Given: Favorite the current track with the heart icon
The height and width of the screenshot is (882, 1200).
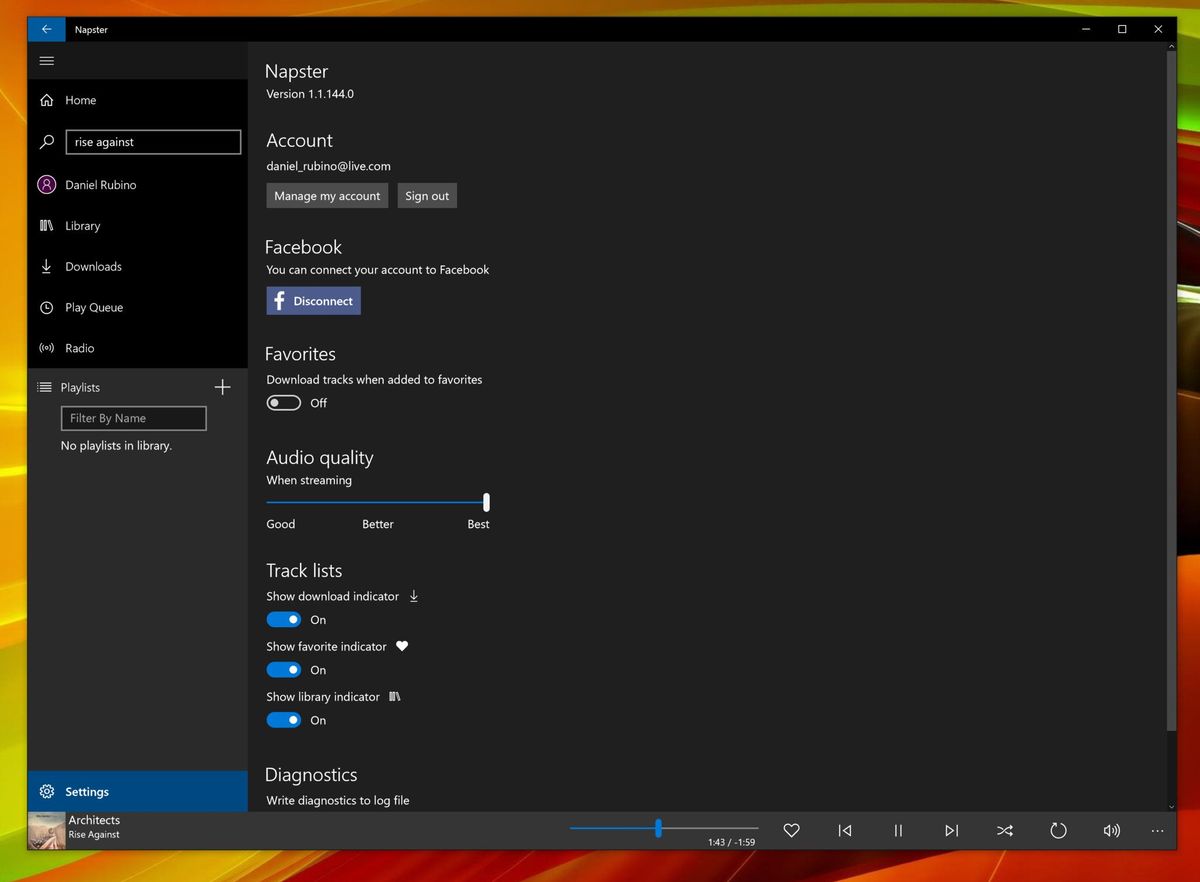Looking at the screenshot, I should (x=791, y=830).
